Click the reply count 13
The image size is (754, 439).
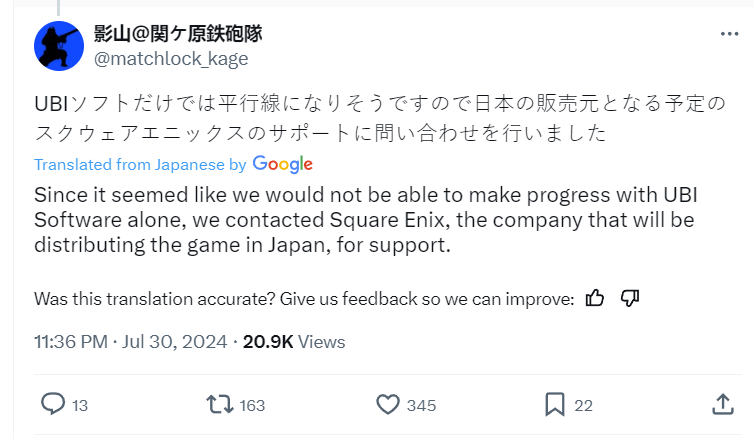81,405
